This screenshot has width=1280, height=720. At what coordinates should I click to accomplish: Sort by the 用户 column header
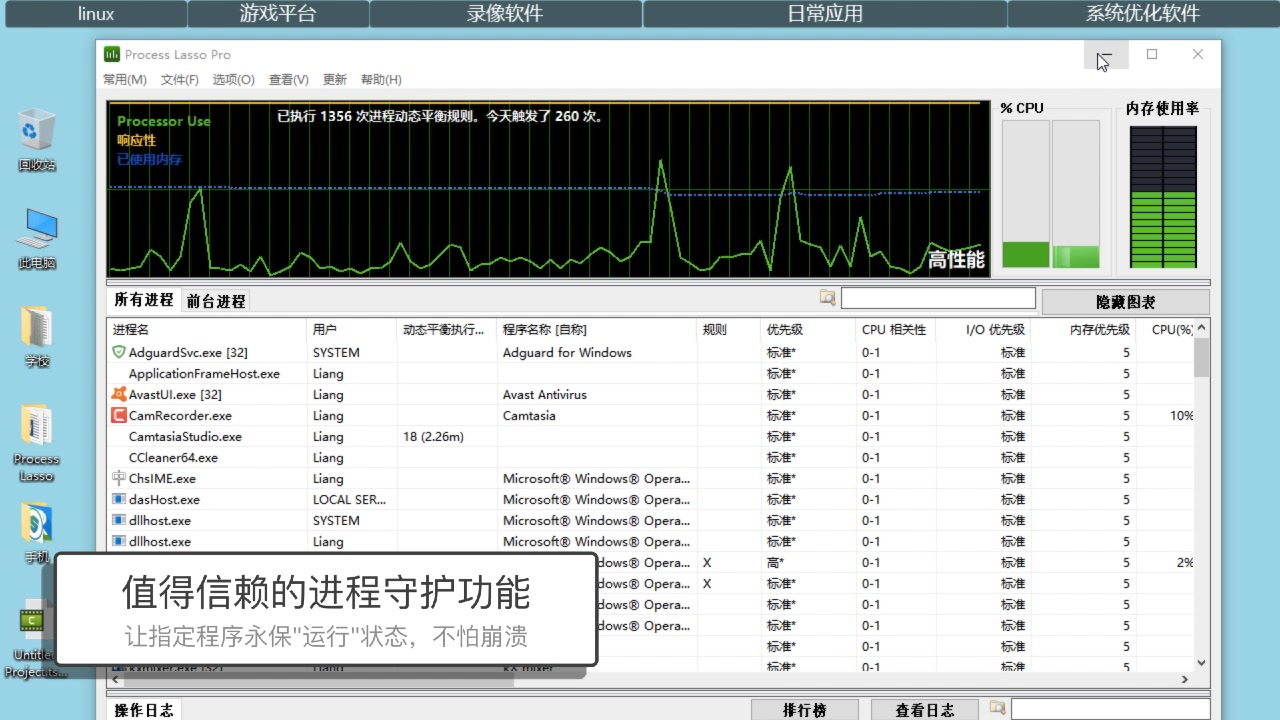pos(352,329)
